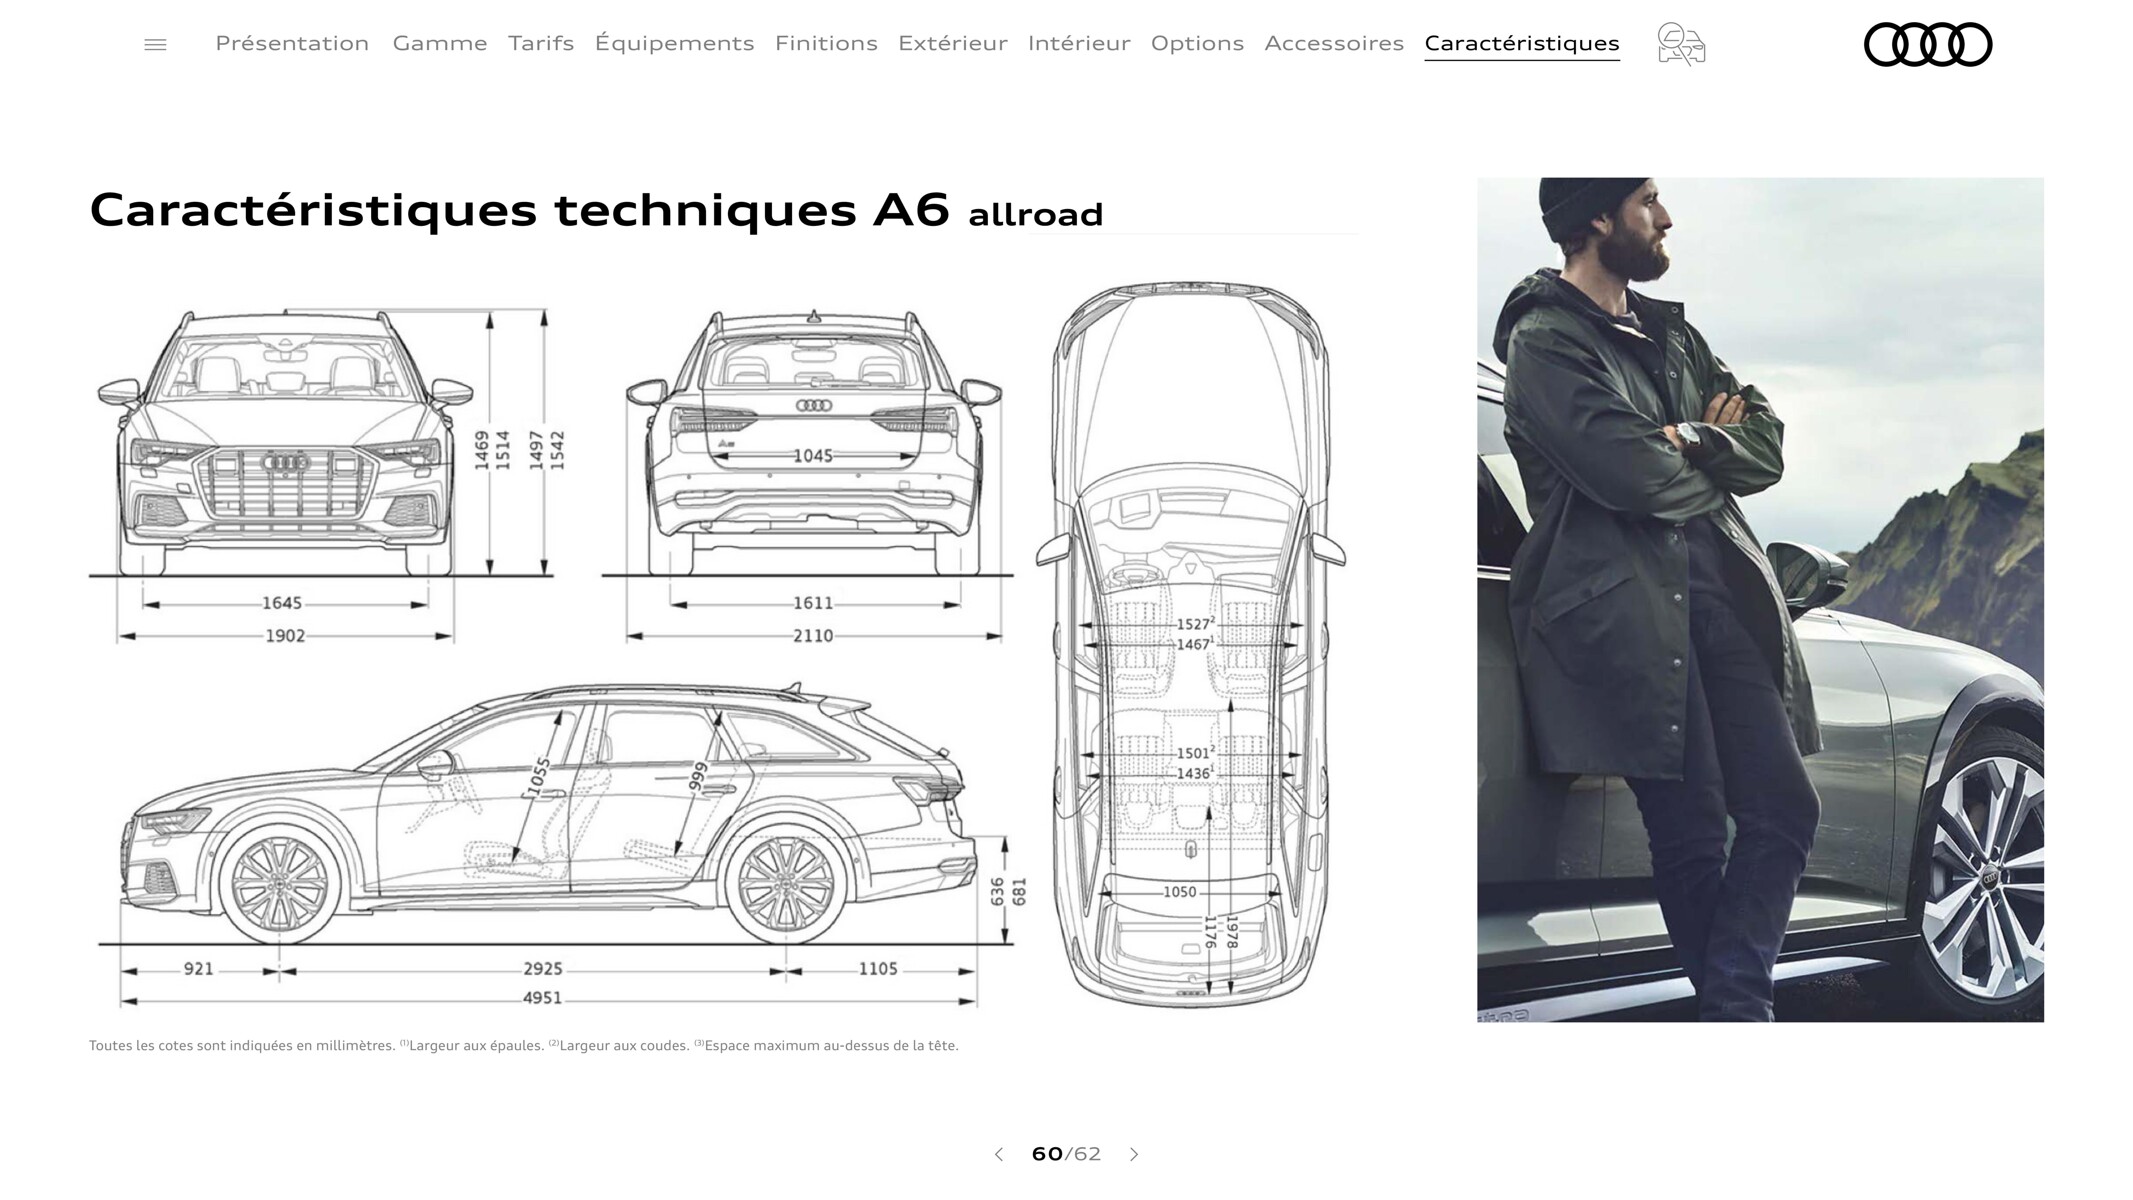This screenshot has height=1200, width=2133.
Task: Select the Caractéristiques tab
Action: [x=1522, y=43]
